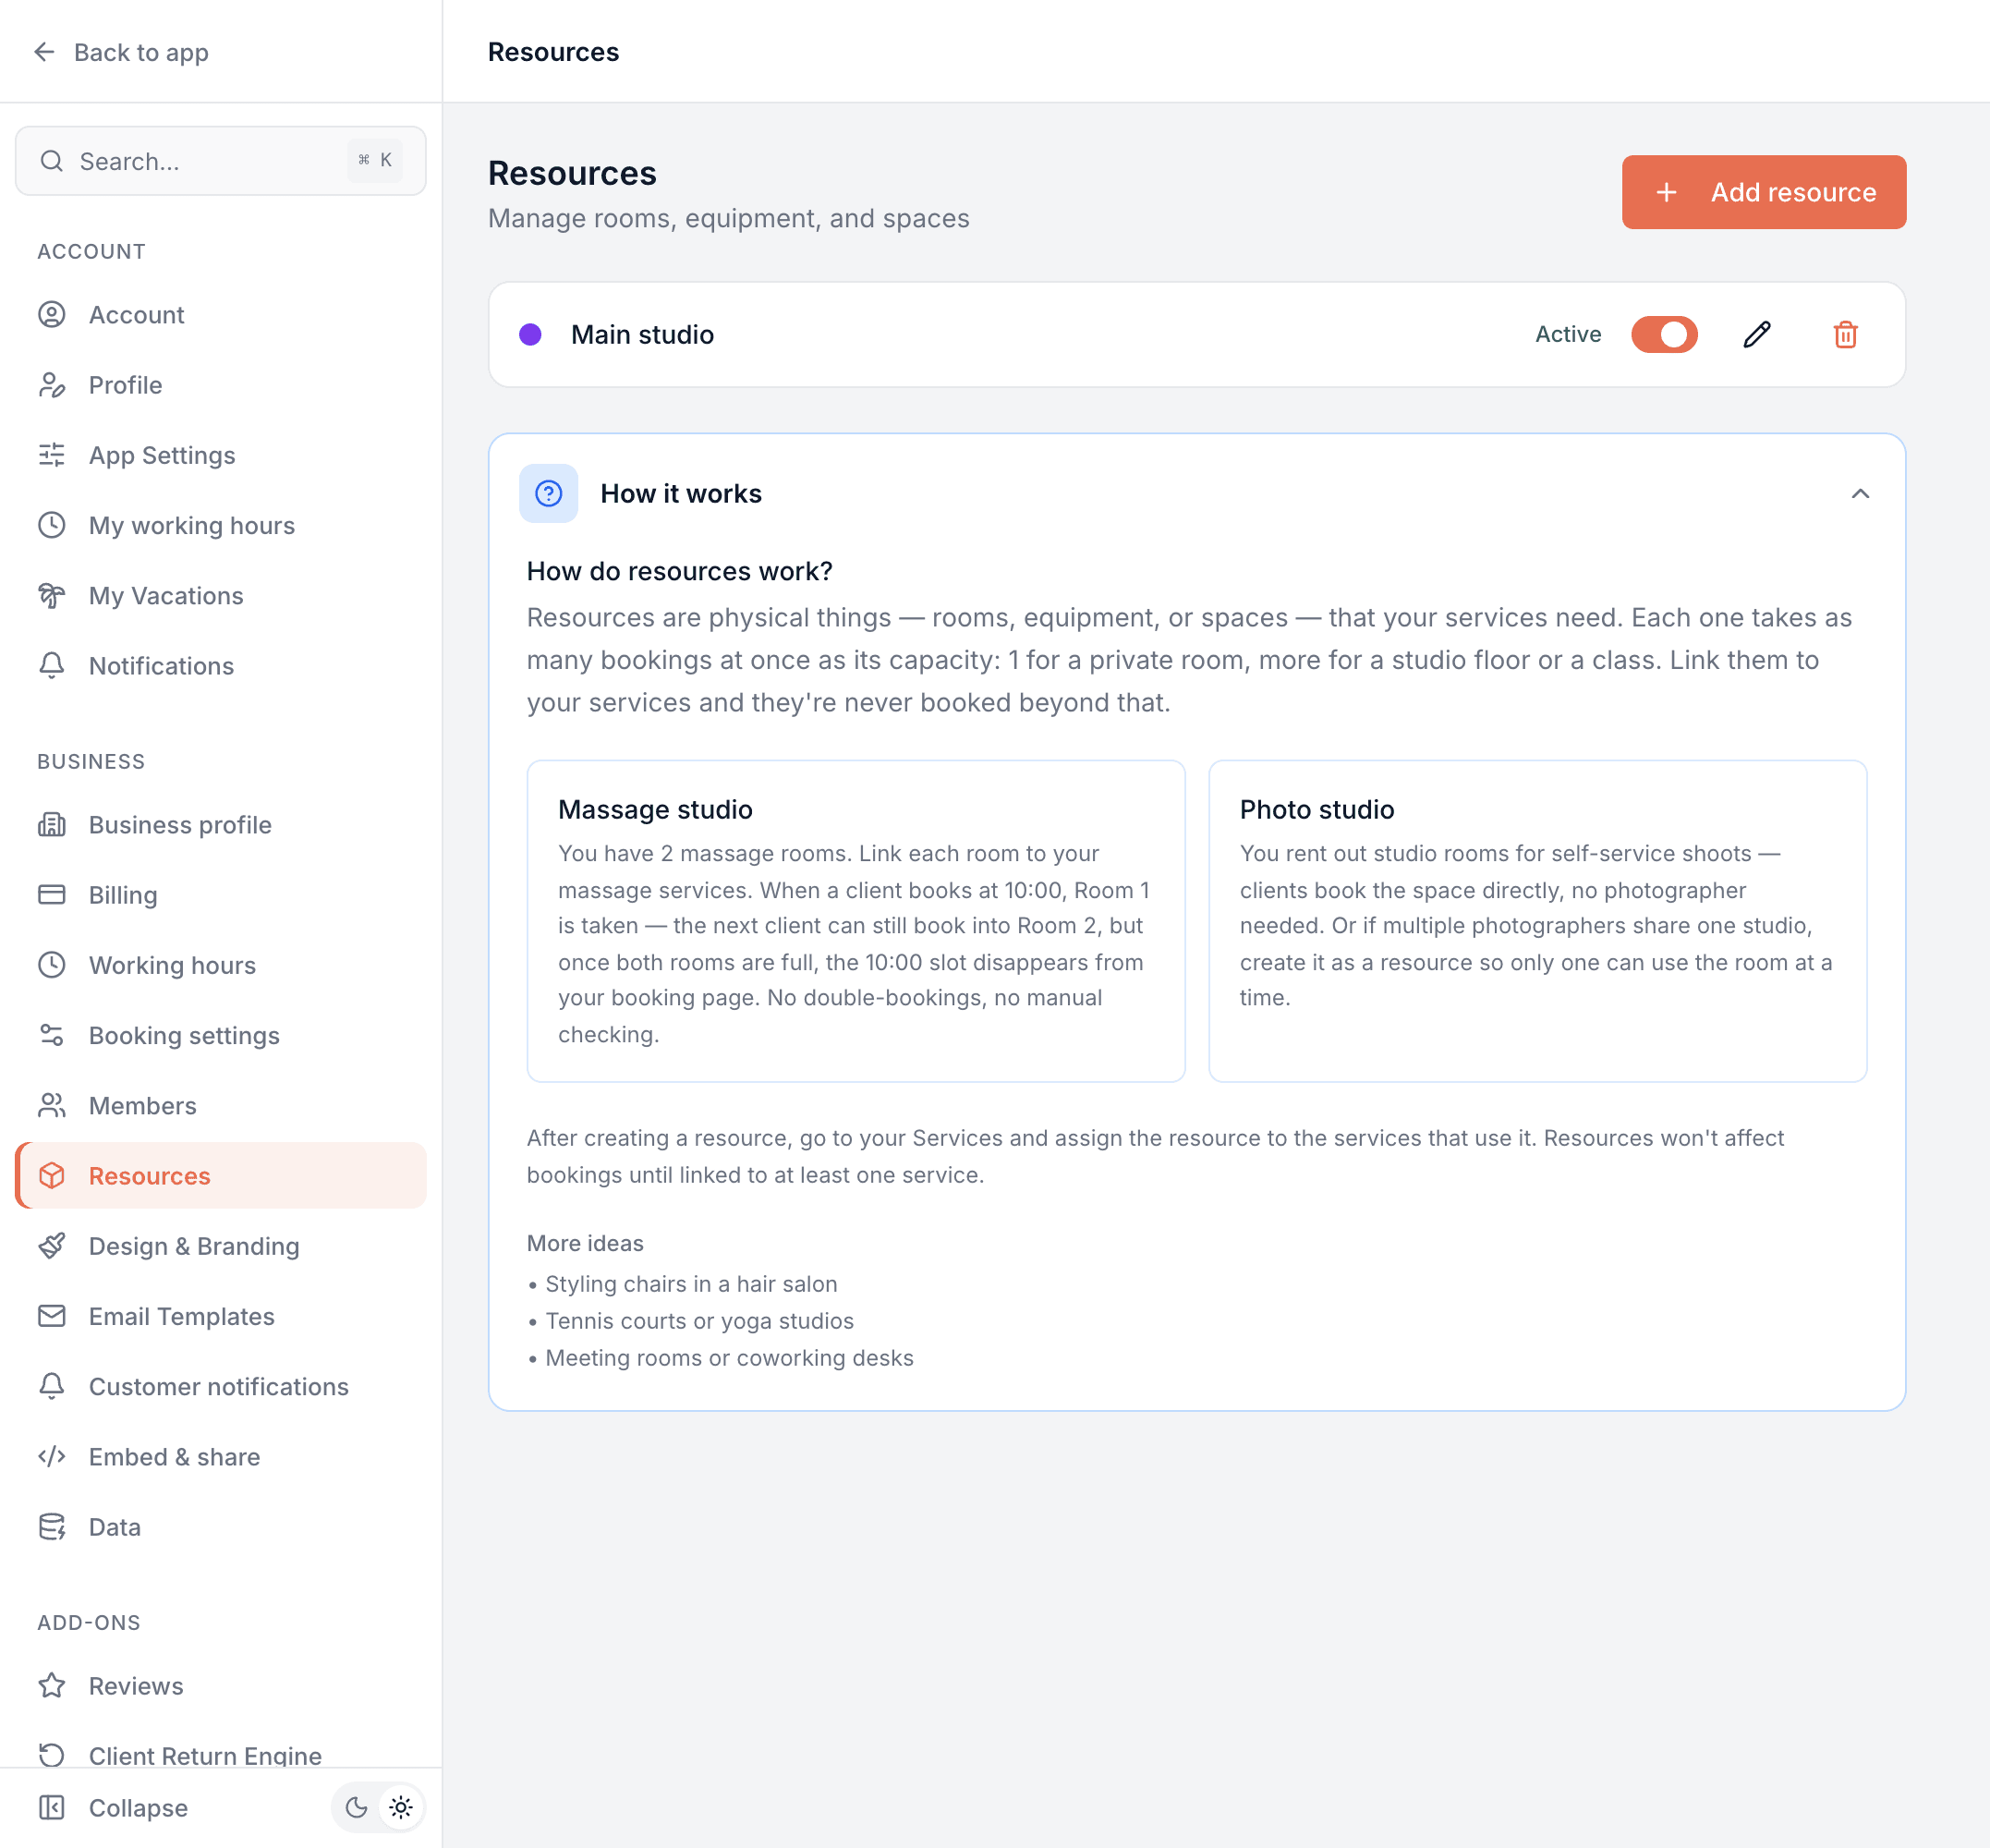Click the Embed & share code icon
Image resolution: width=1990 pixels, height=1848 pixels.
(x=52, y=1456)
